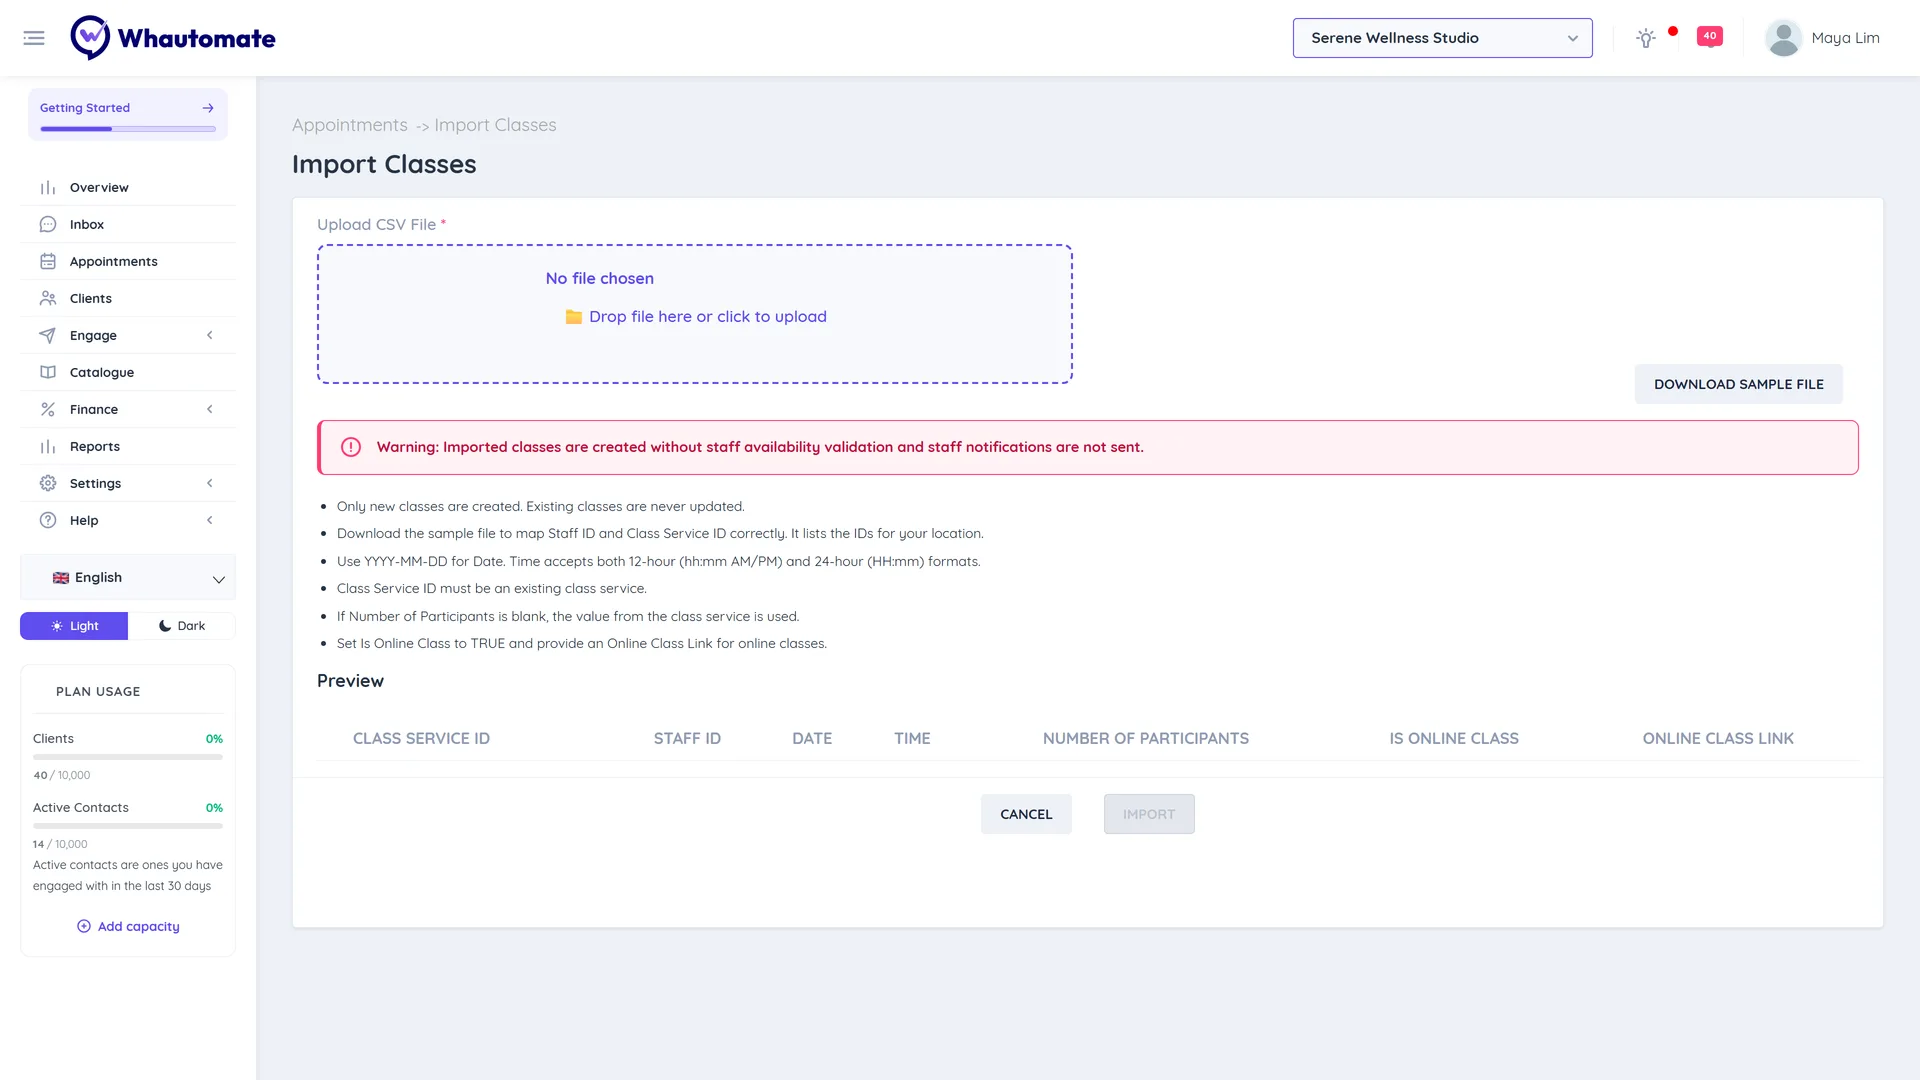Open the English language dropdown
The height and width of the screenshot is (1080, 1920).
point(128,578)
